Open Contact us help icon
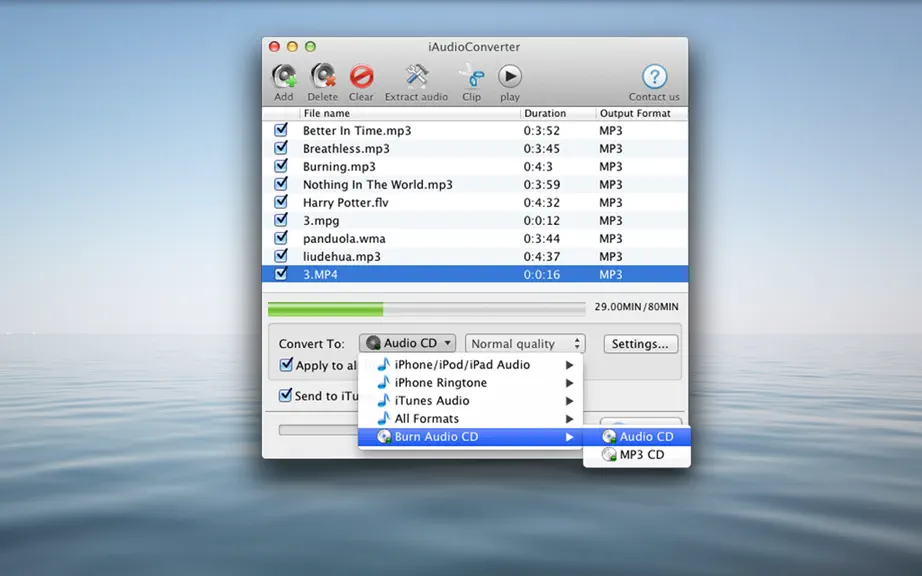 [654, 76]
